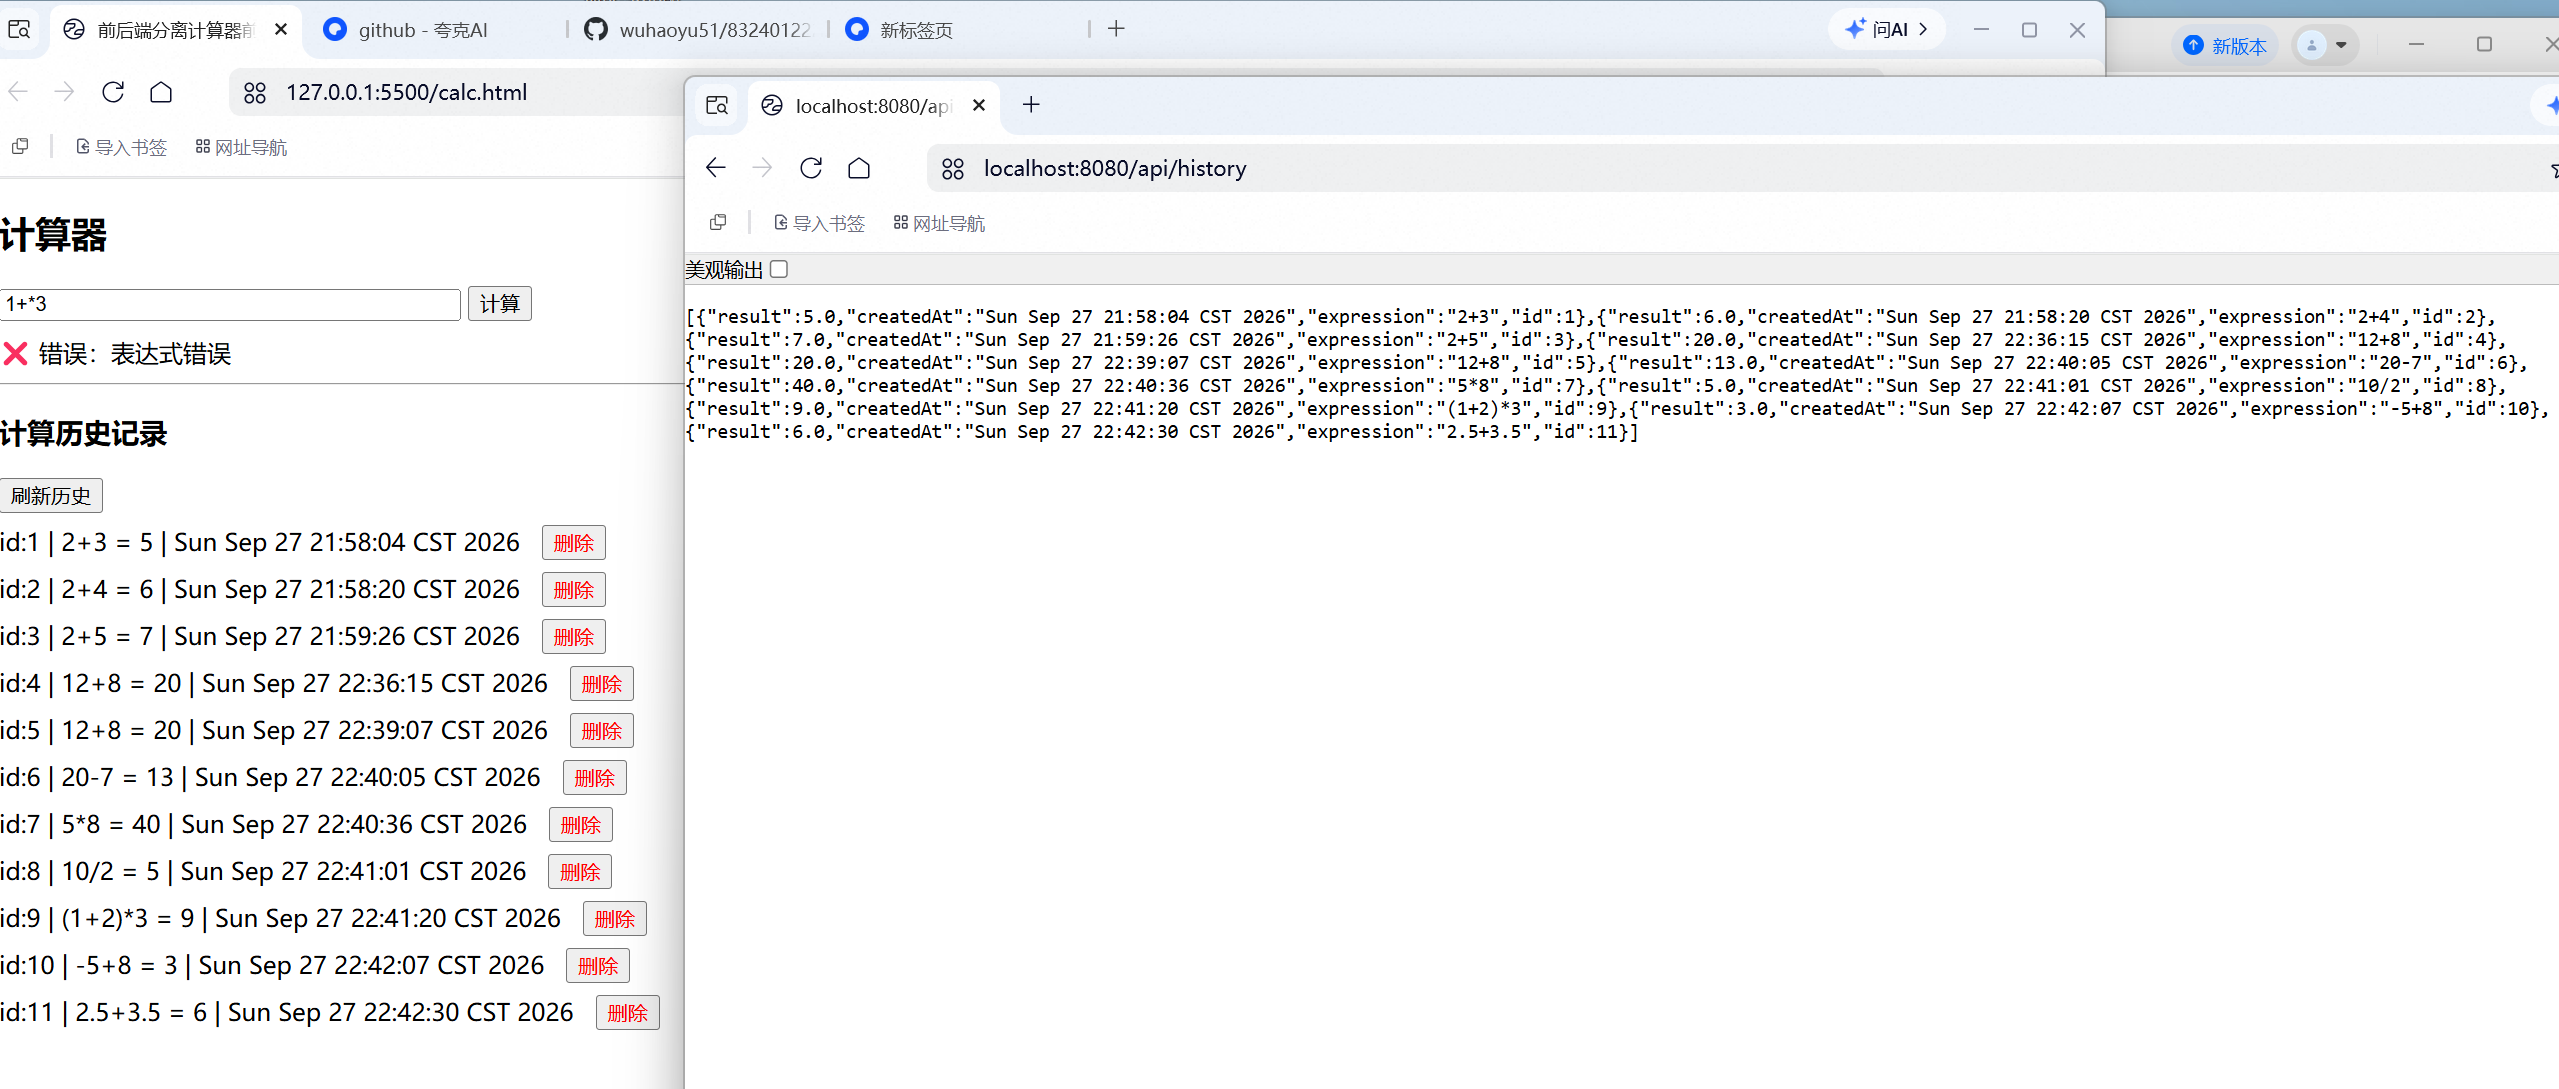Click expression input containing 1+*3
The image size is (2559, 1089).
(230, 304)
